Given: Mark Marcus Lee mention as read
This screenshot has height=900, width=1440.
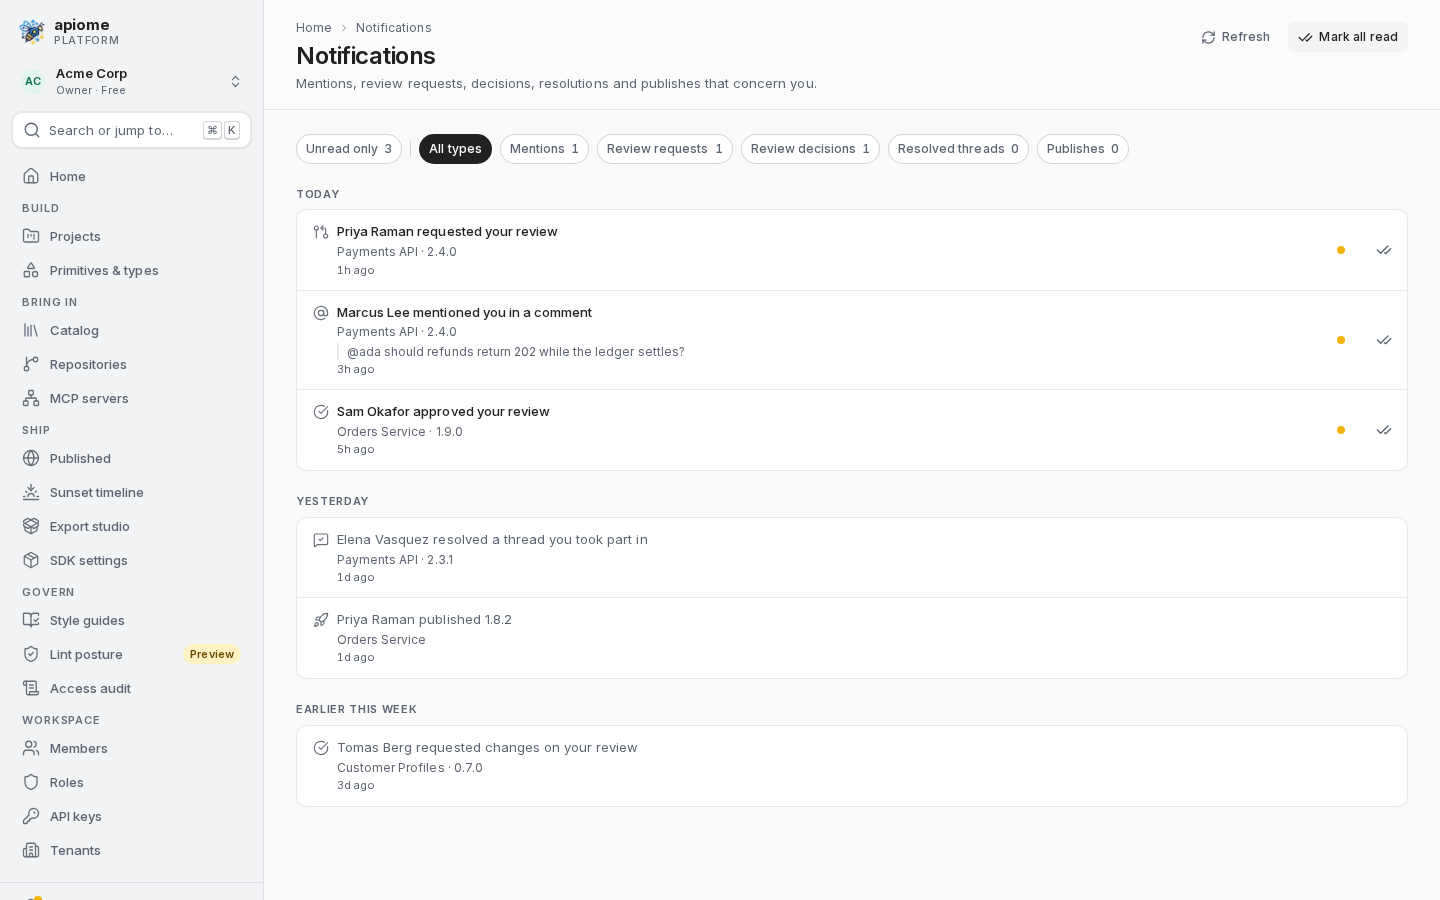Looking at the screenshot, I should point(1384,340).
